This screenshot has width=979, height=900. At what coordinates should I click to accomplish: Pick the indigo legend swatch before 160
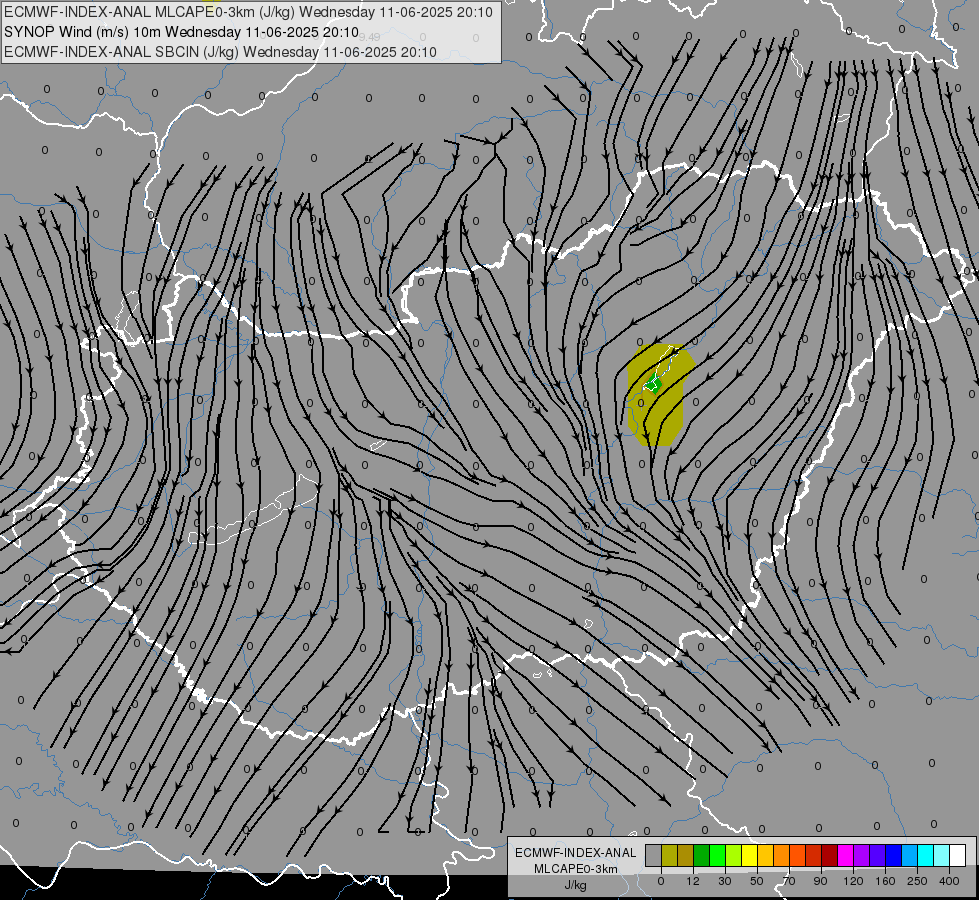click(x=878, y=855)
